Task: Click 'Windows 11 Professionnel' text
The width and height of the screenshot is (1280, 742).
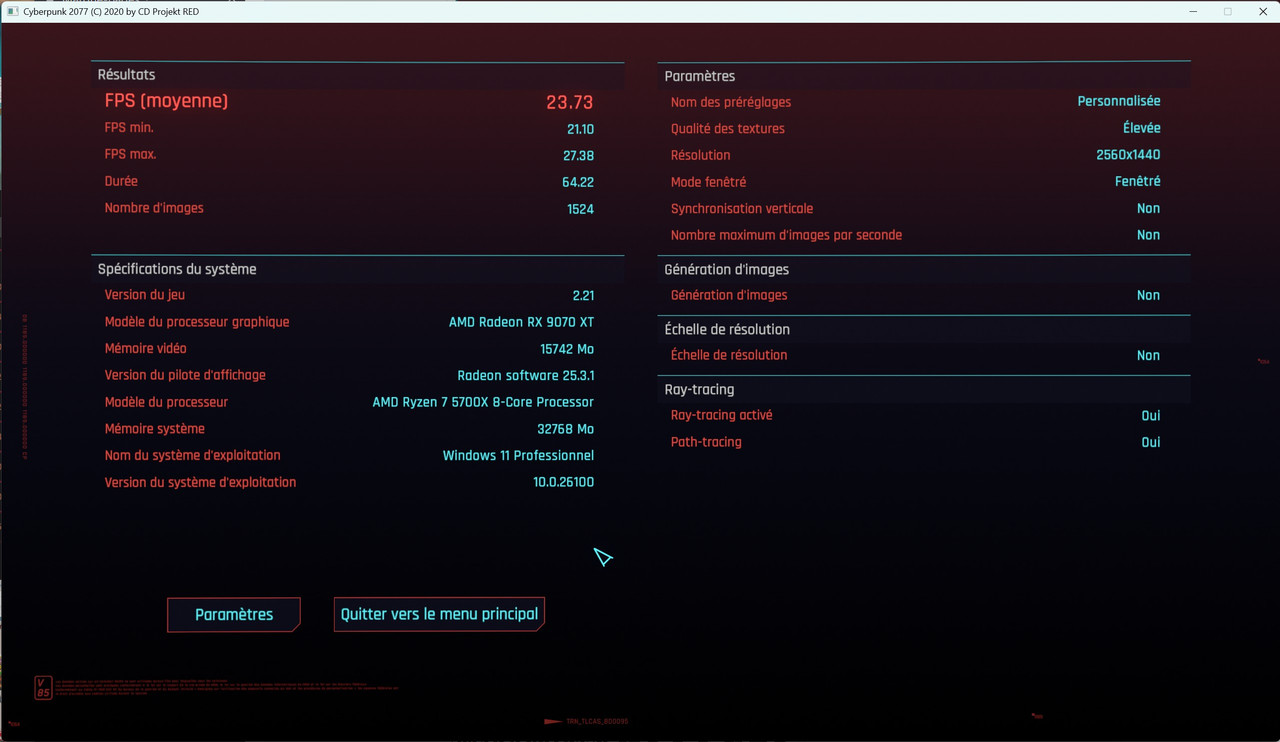Action: pyautogui.click(x=518, y=456)
